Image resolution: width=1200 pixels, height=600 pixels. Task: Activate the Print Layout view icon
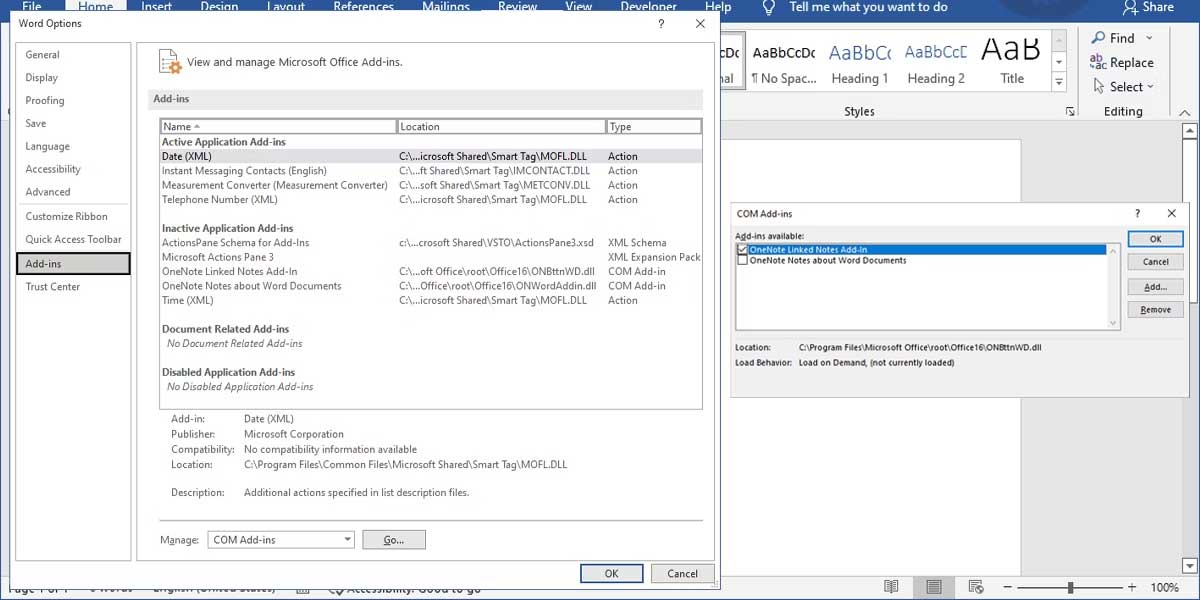[x=935, y=587]
